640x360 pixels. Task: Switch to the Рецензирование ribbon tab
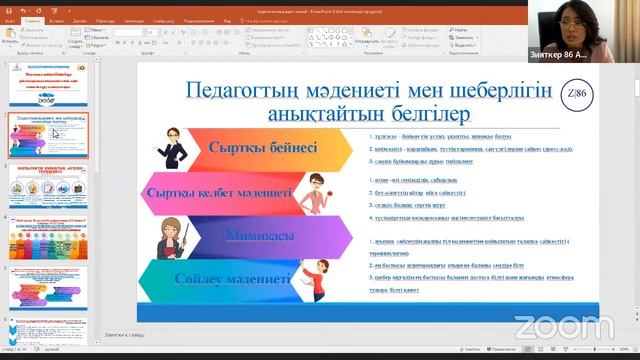[x=199, y=21]
